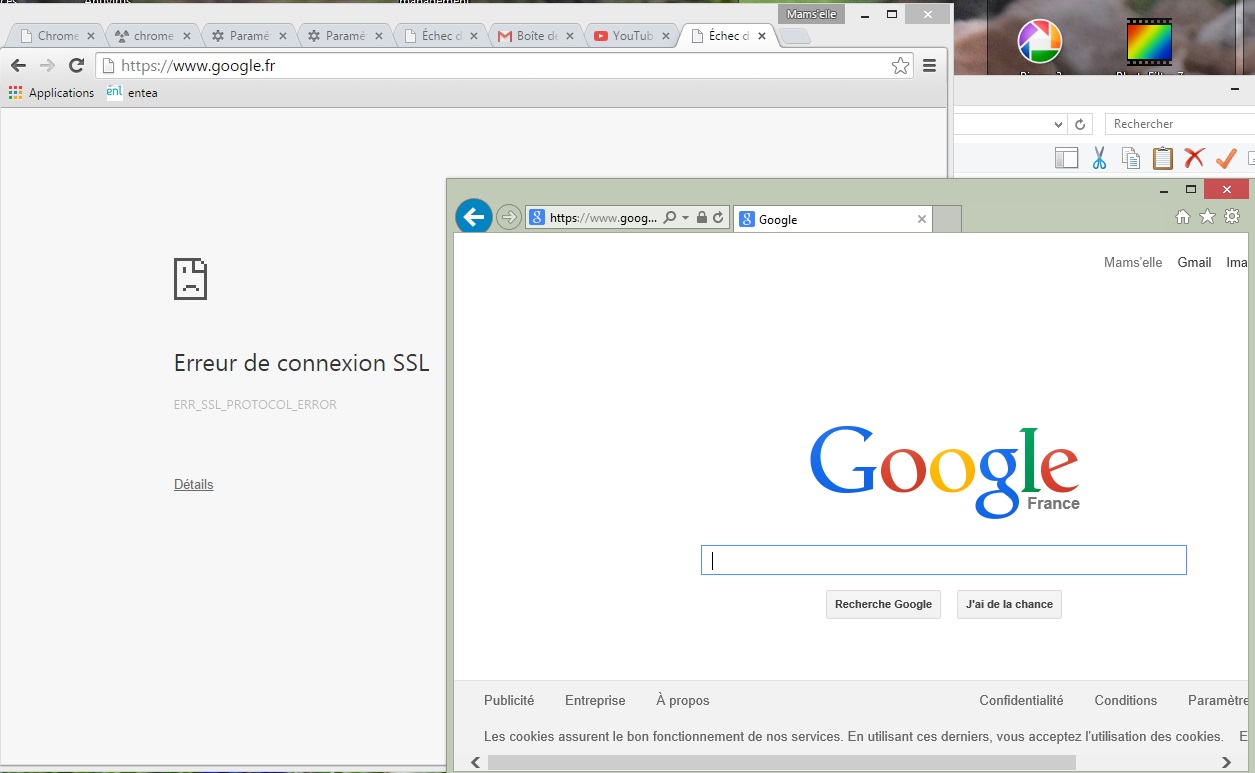Open a new tab in Chrome
The height and width of the screenshot is (773, 1255).
(795, 37)
